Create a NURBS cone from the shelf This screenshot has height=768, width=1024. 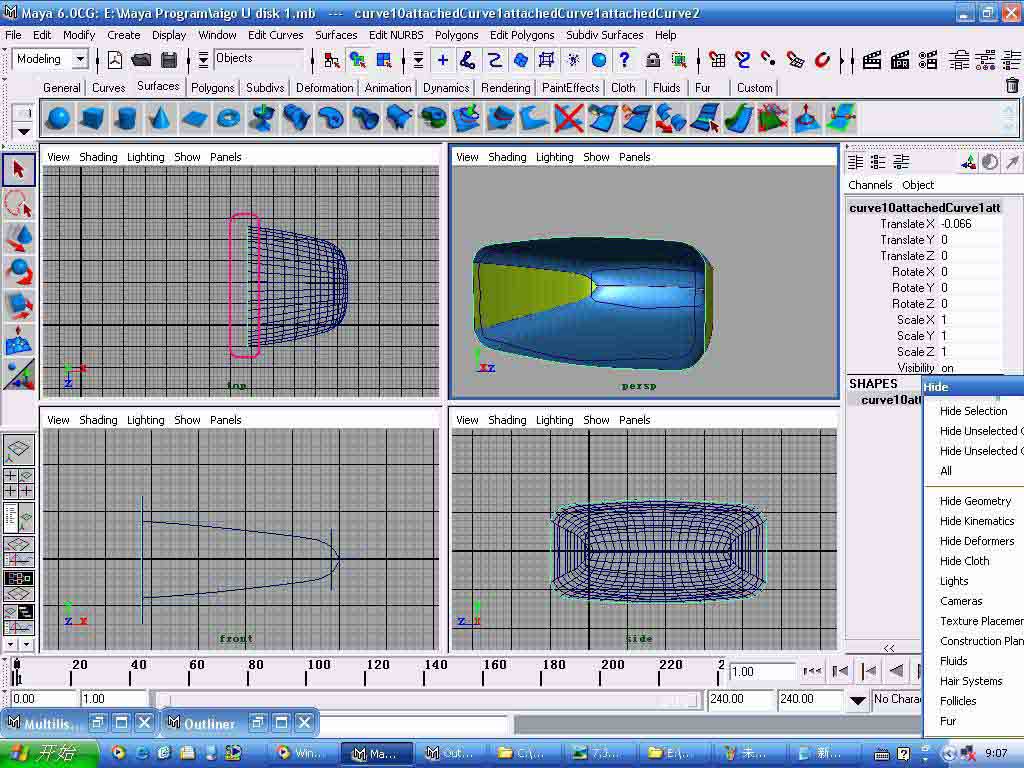(160, 119)
